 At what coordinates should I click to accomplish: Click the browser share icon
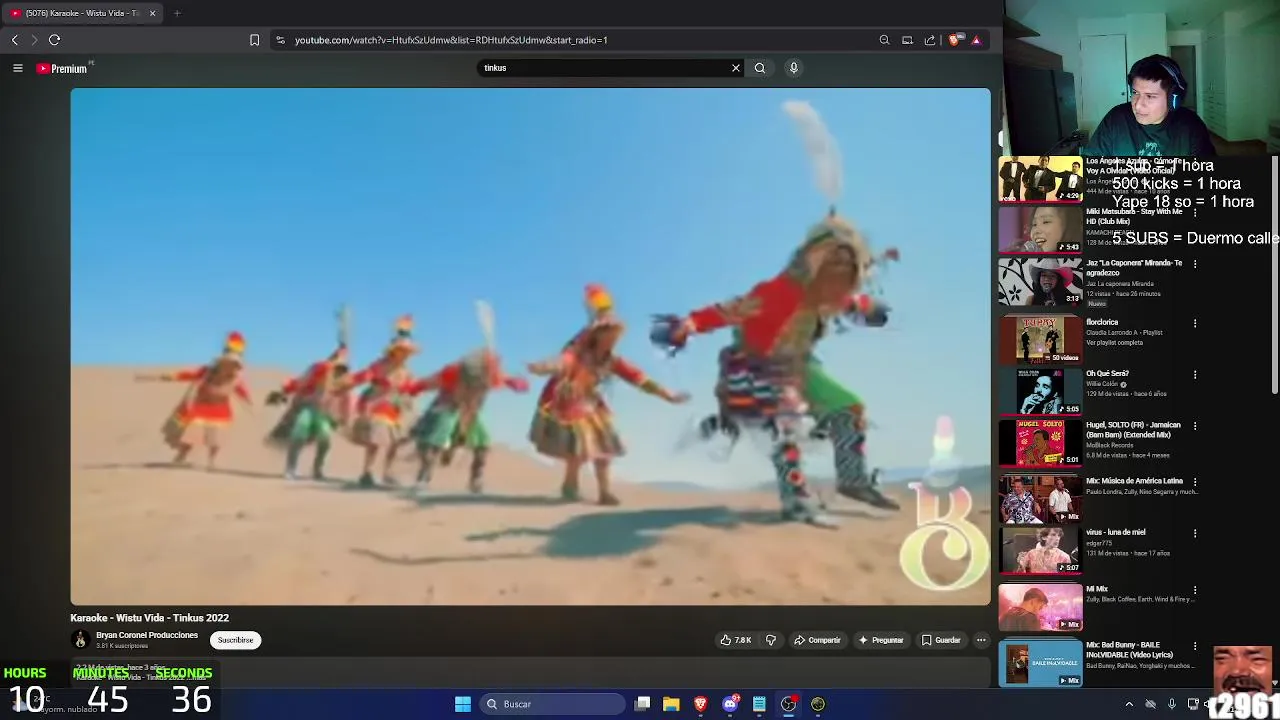pyautogui.click(x=930, y=40)
